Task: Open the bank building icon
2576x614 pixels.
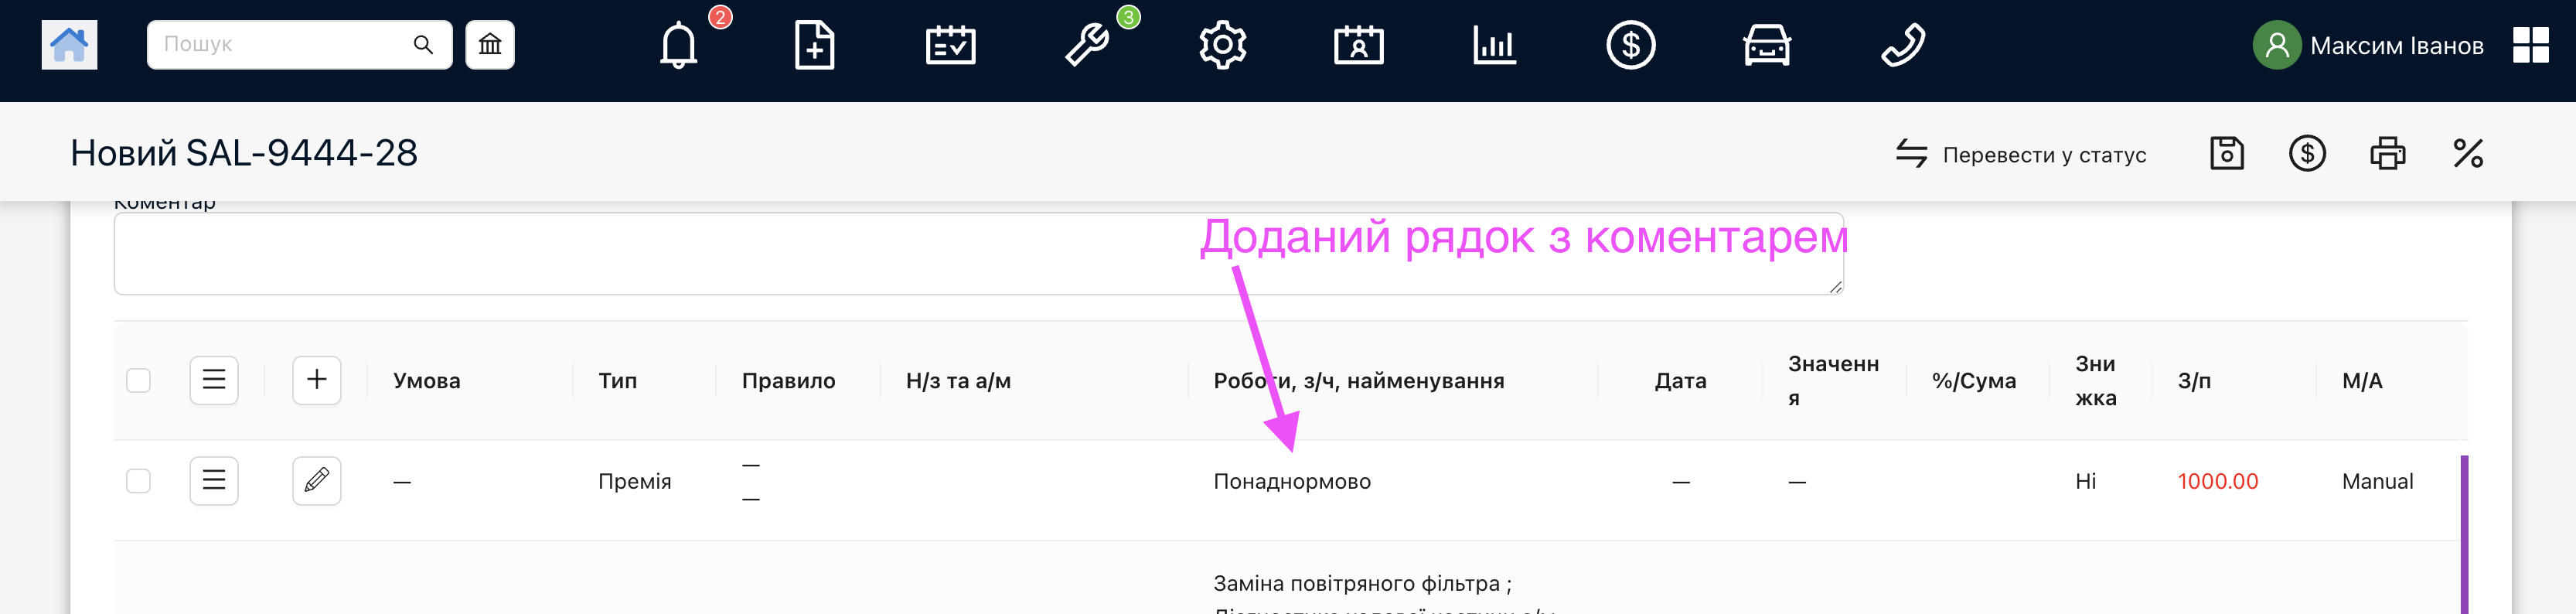Action: tap(489, 45)
